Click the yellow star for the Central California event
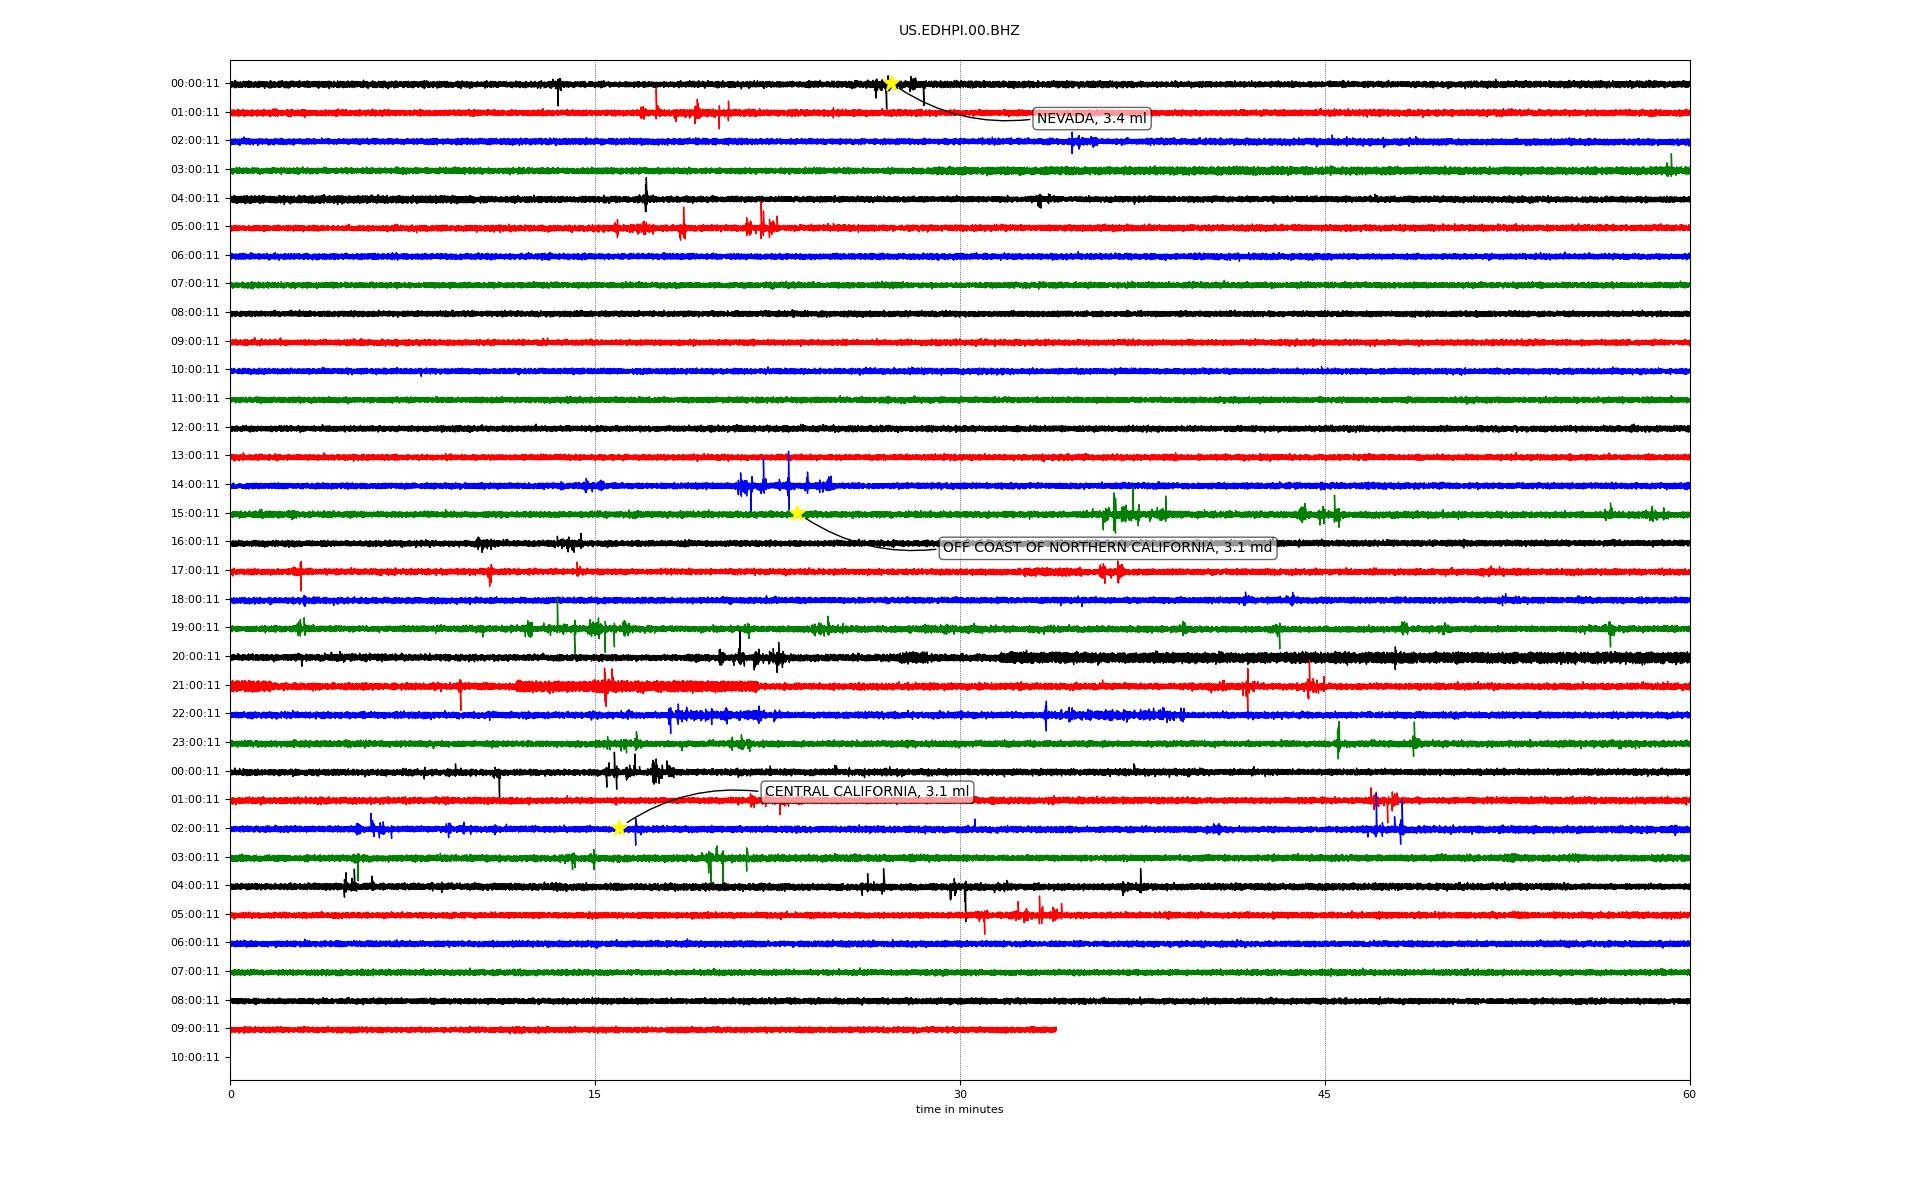The height and width of the screenshot is (1200, 1920). 619,828
